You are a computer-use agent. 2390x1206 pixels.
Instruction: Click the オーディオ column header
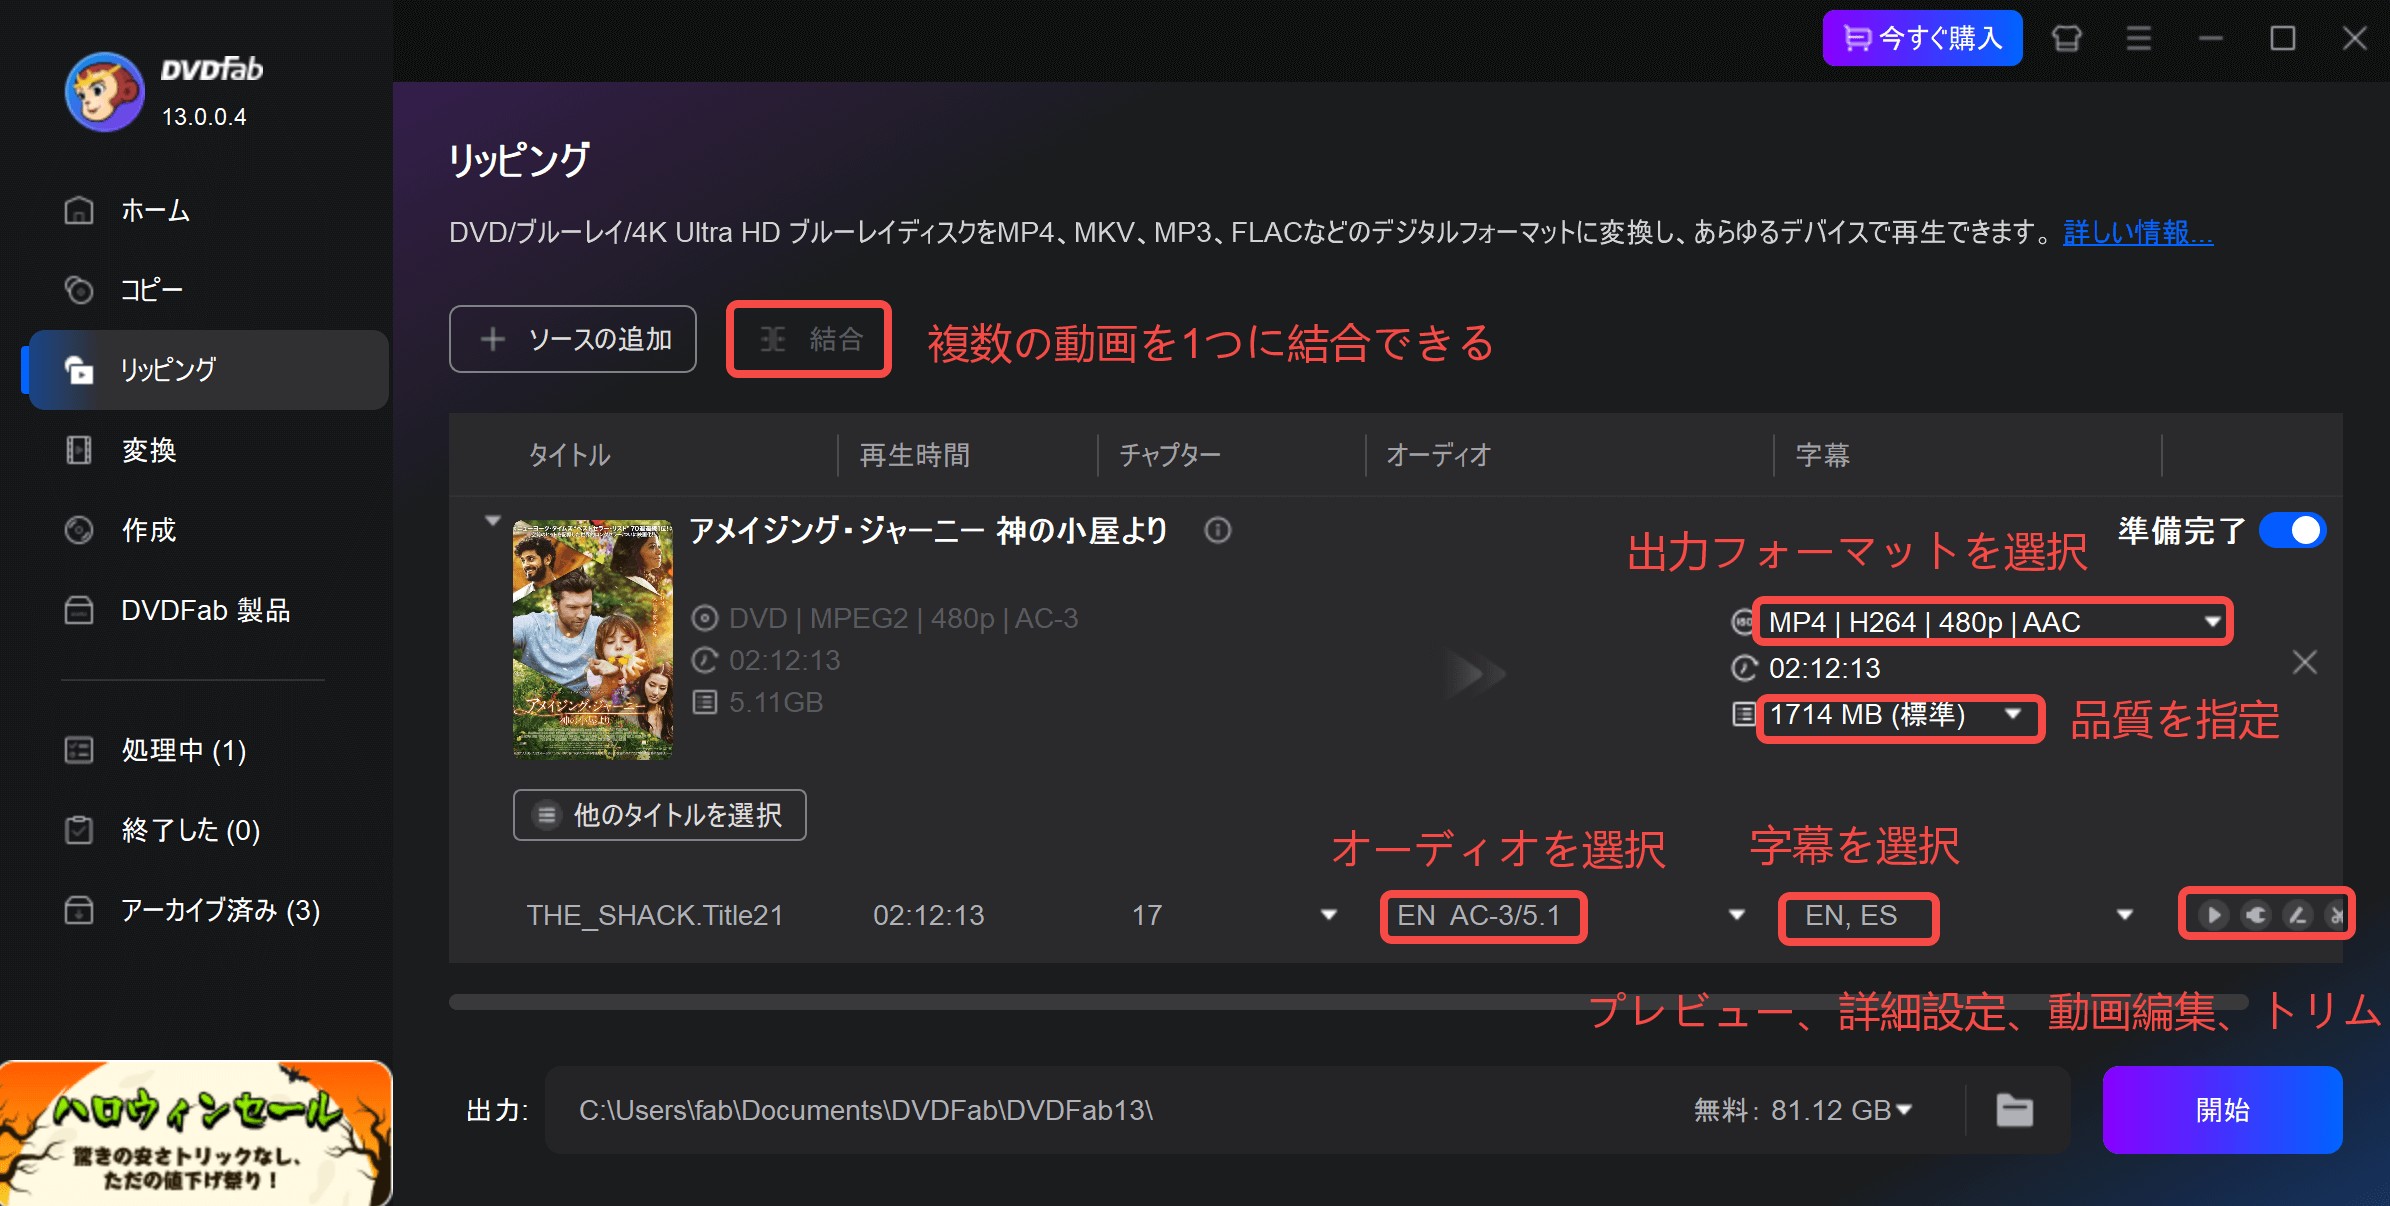tap(1438, 455)
